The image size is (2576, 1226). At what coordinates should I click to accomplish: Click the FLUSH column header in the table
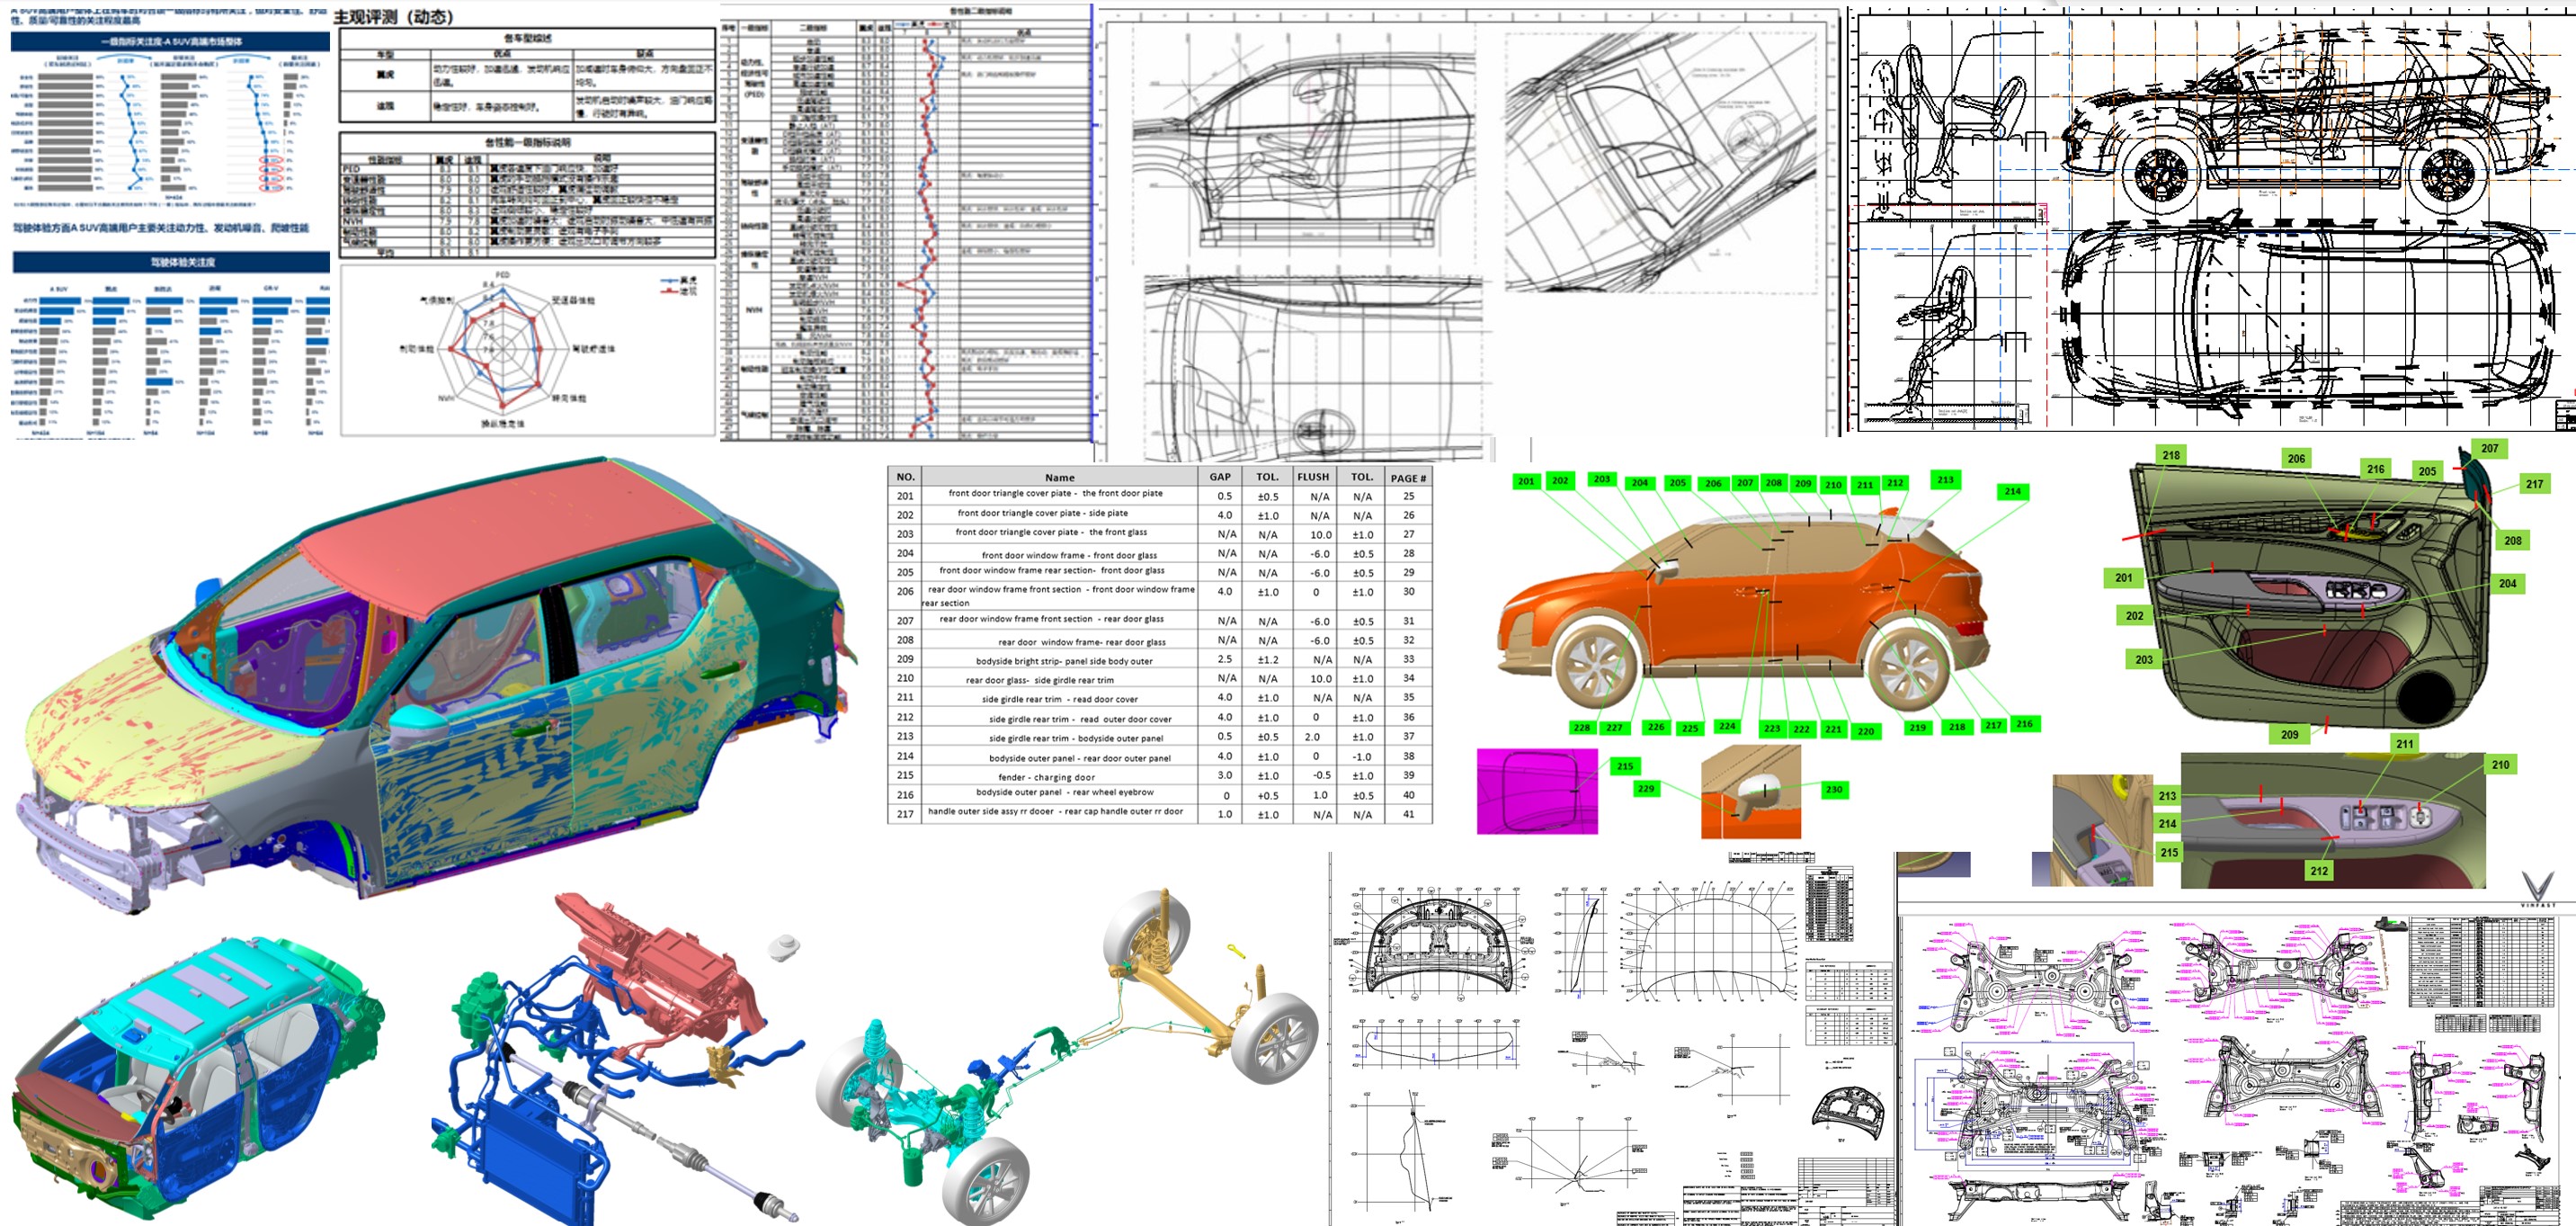(x=1313, y=477)
